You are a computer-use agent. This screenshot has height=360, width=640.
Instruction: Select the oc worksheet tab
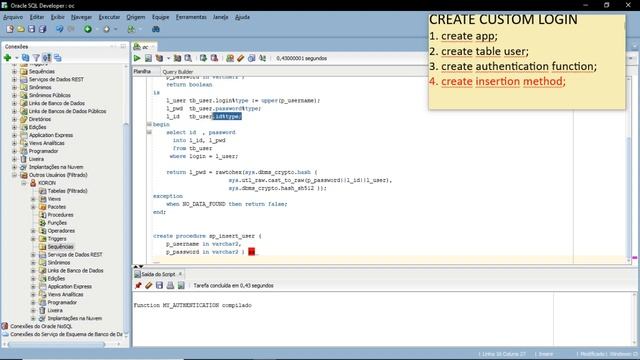[144, 47]
